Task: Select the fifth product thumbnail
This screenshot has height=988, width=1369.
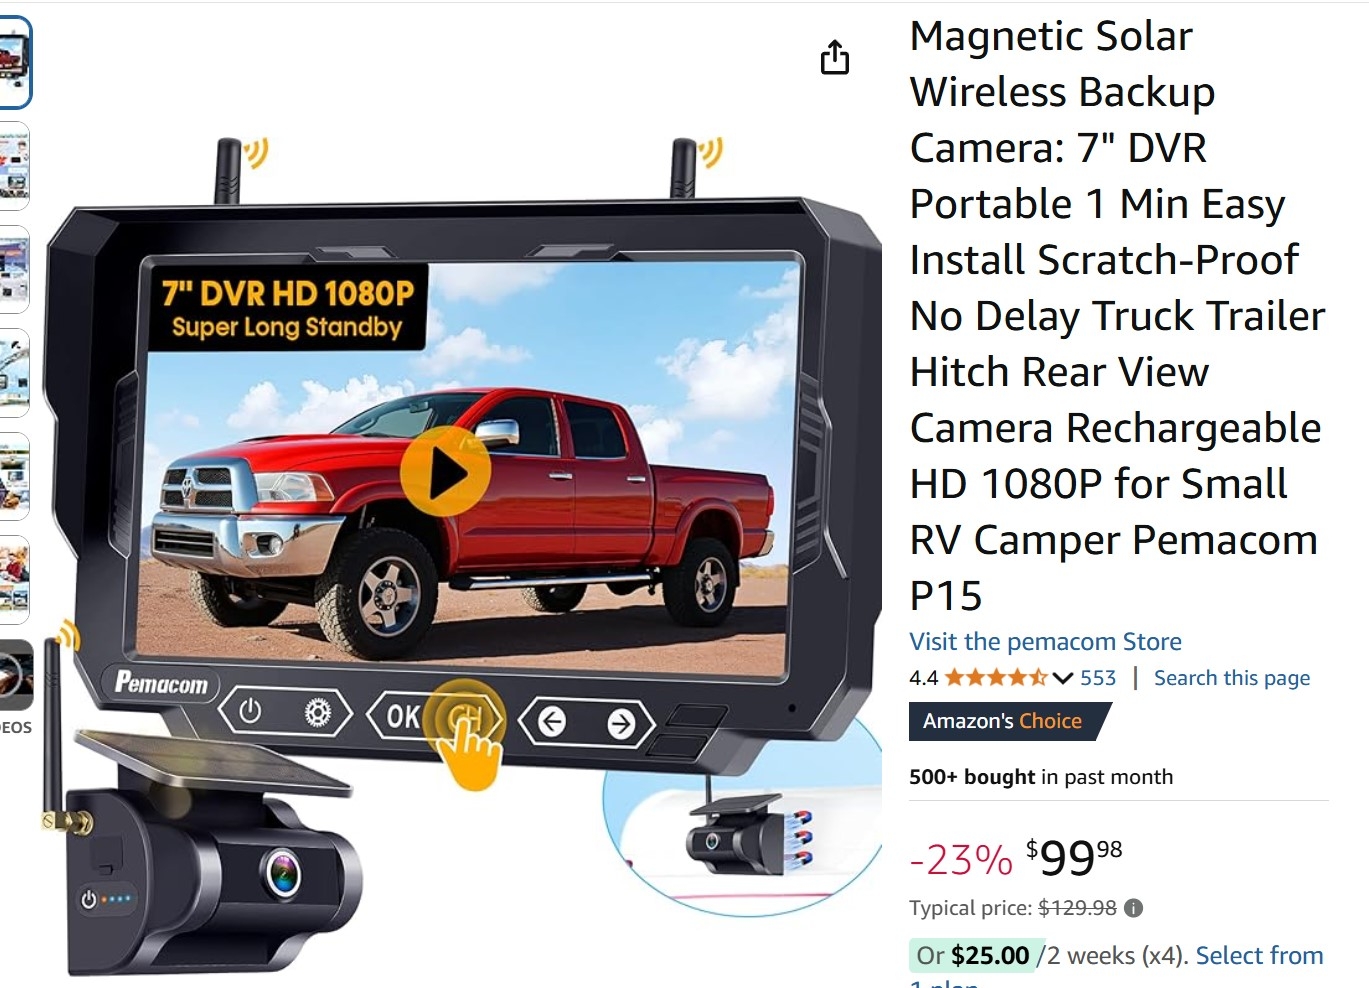Action: pos(14,477)
